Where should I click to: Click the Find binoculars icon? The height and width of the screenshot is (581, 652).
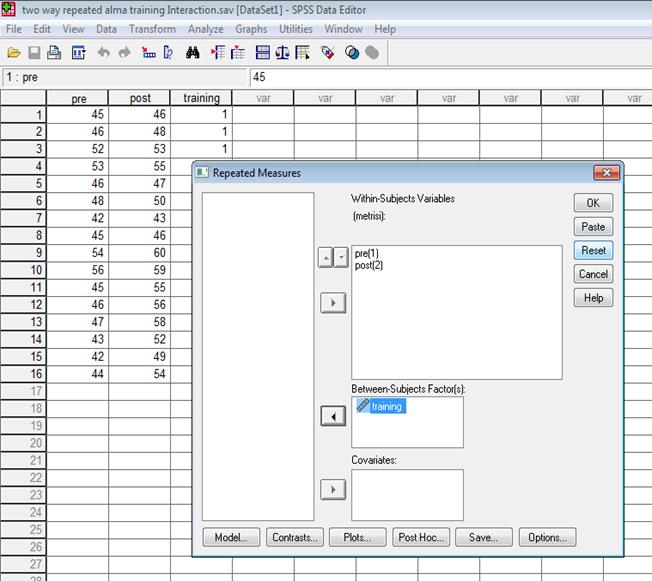[193, 53]
